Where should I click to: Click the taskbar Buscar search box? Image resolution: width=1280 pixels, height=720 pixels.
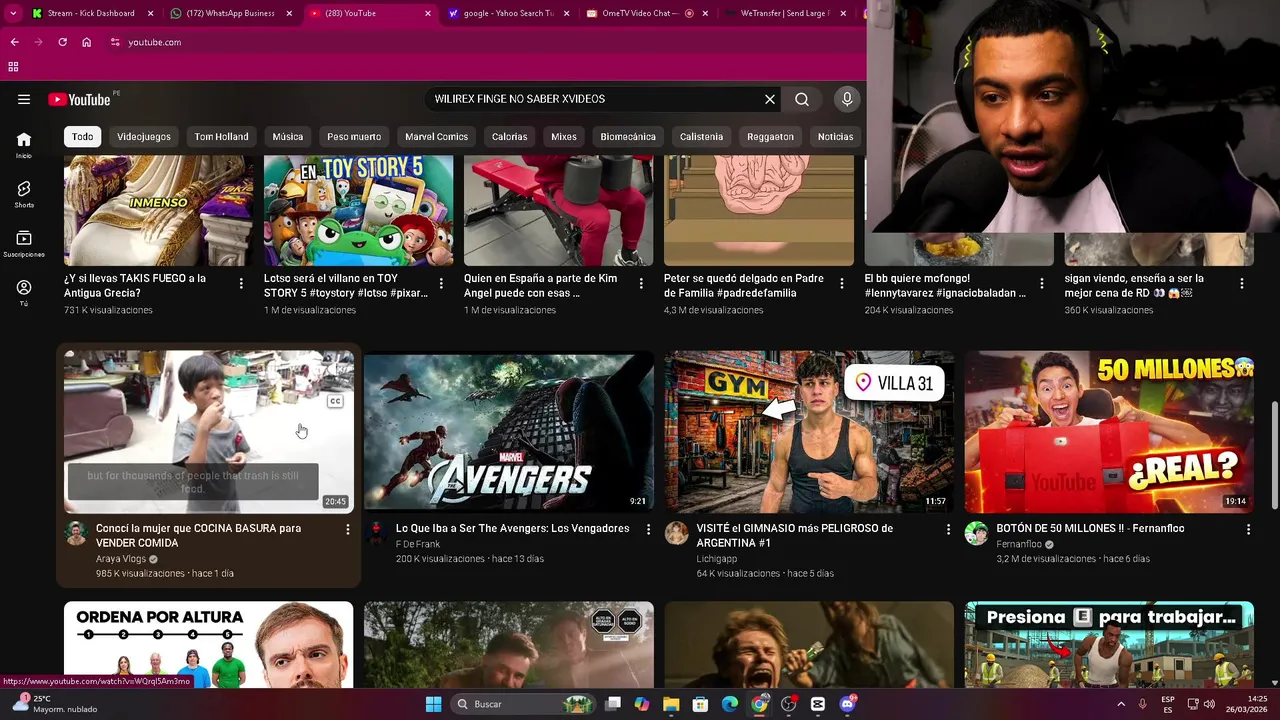[522, 704]
